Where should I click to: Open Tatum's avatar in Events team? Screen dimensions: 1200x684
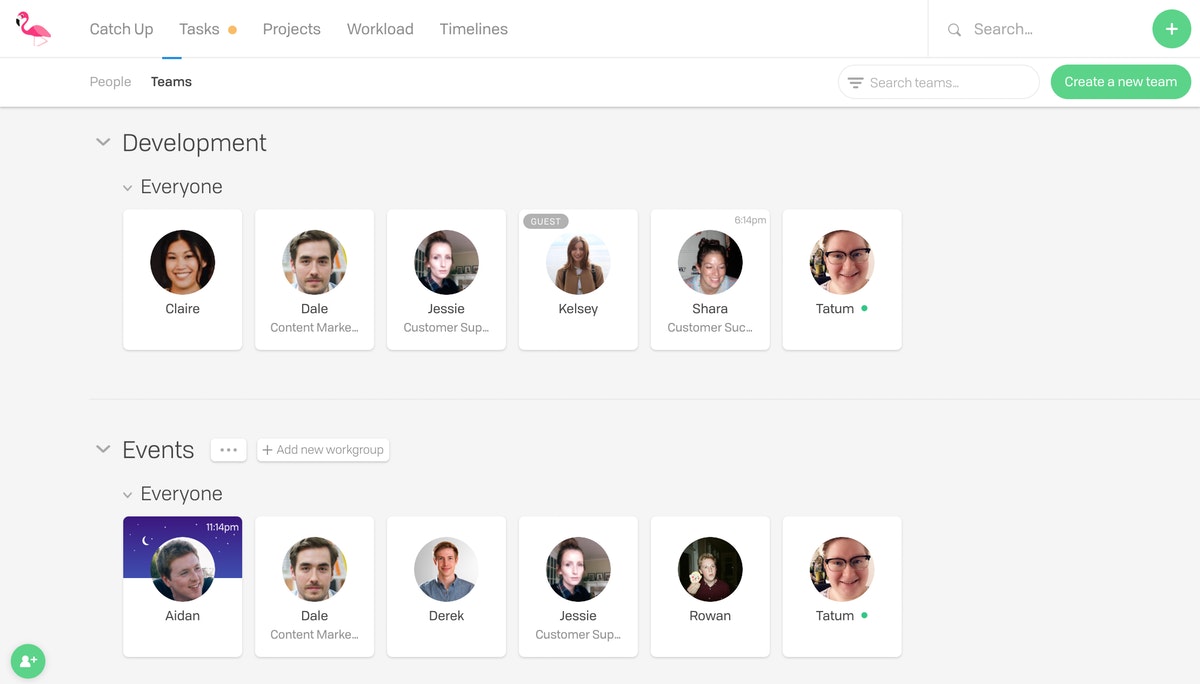(842, 569)
